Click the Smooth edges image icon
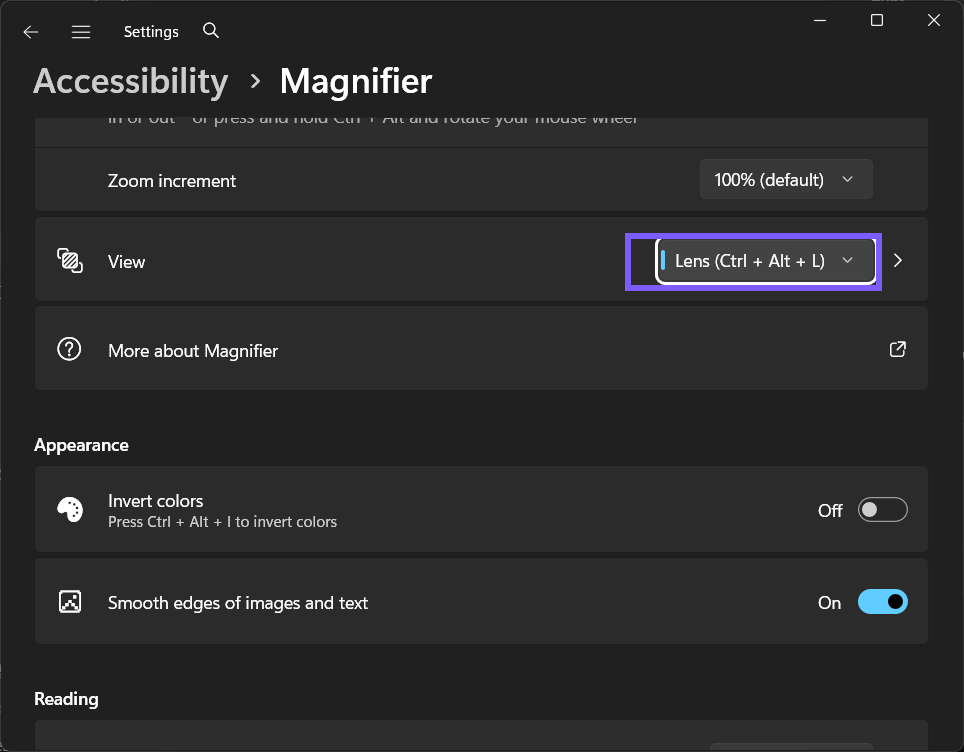The height and width of the screenshot is (752, 964). point(69,601)
